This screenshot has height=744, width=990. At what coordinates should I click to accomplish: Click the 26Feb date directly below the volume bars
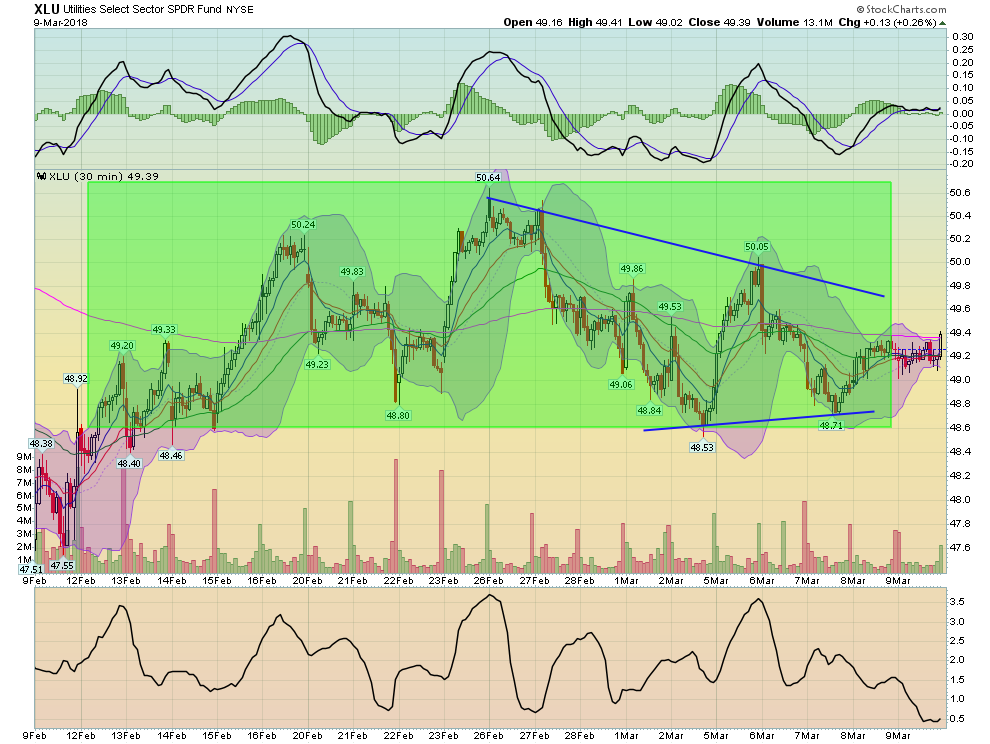(x=488, y=580)
